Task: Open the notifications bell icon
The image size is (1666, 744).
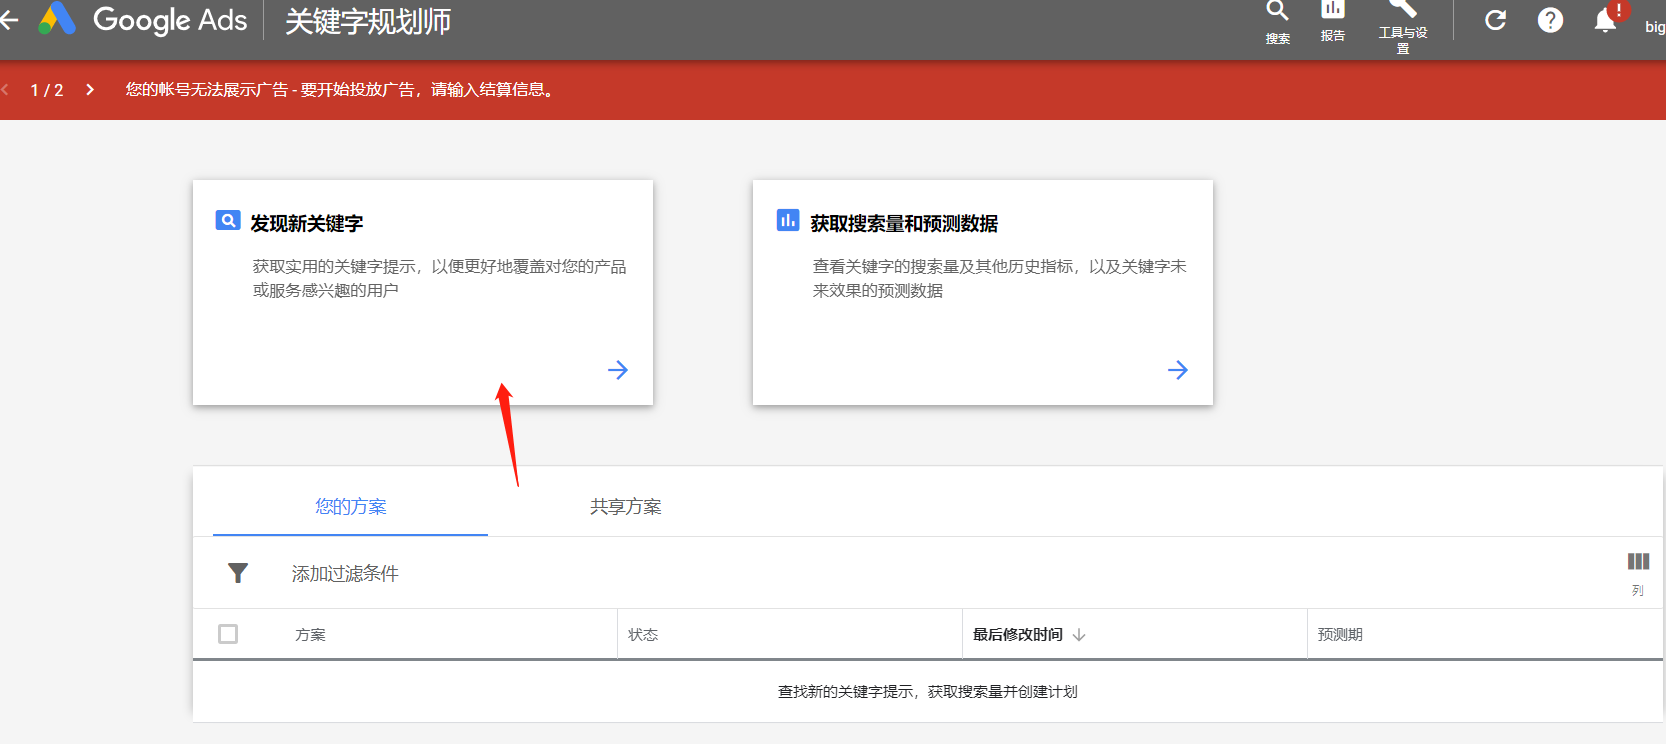Action: pos(1606,20)
